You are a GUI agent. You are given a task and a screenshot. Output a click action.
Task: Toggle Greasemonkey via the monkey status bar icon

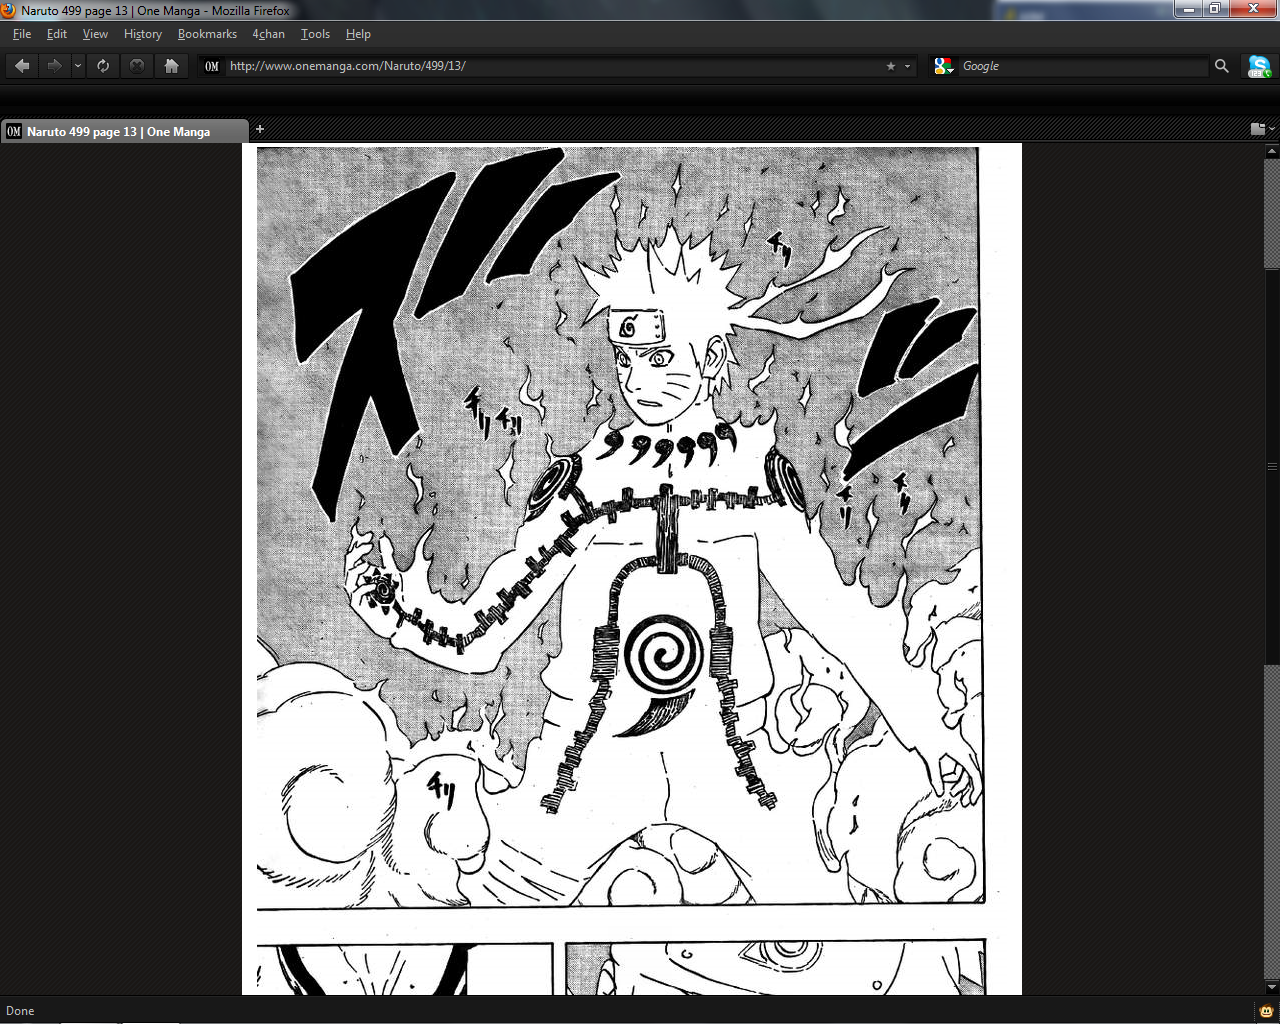(x=1264, y=1010)
